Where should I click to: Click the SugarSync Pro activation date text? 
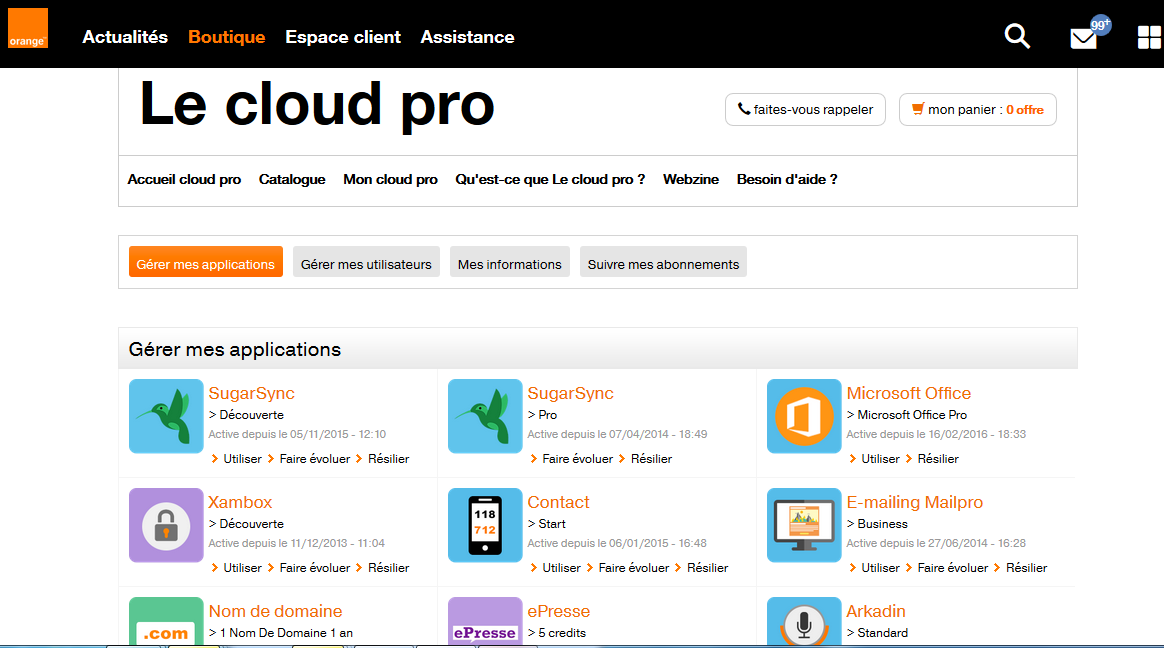point(618,434)
